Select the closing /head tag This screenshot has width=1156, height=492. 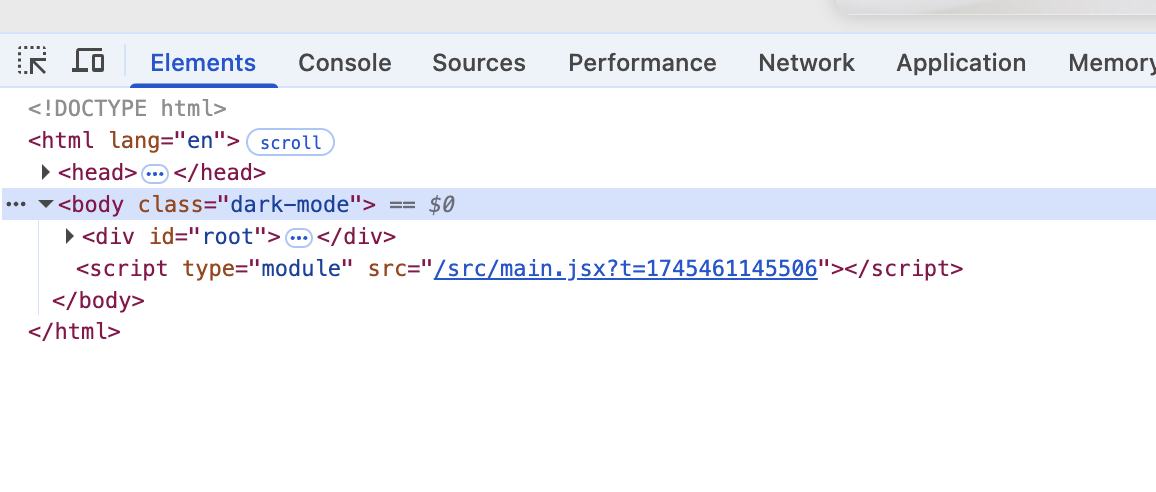click(x=220, y=173)
